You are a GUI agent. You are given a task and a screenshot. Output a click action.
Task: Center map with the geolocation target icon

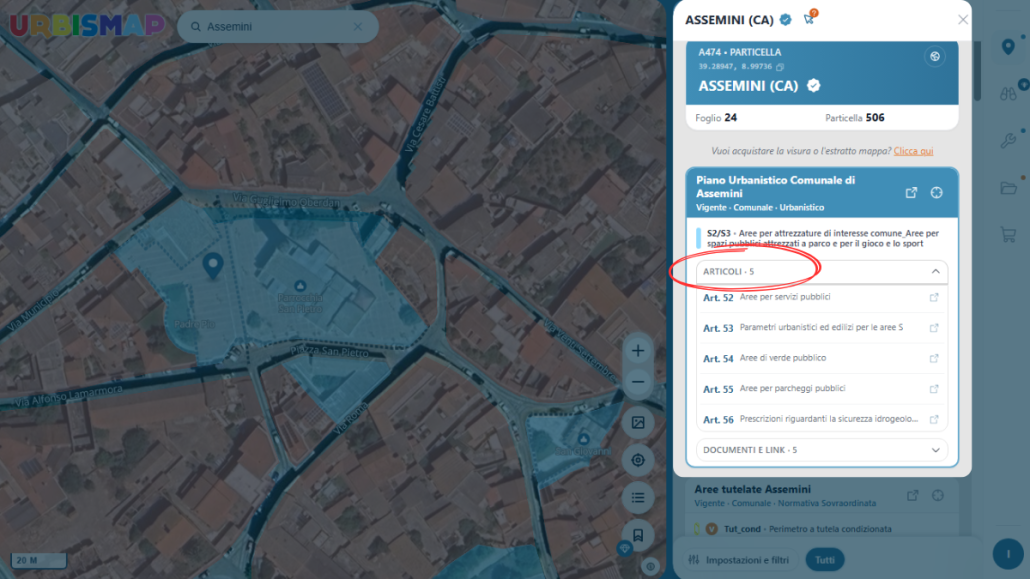[638, 460]
